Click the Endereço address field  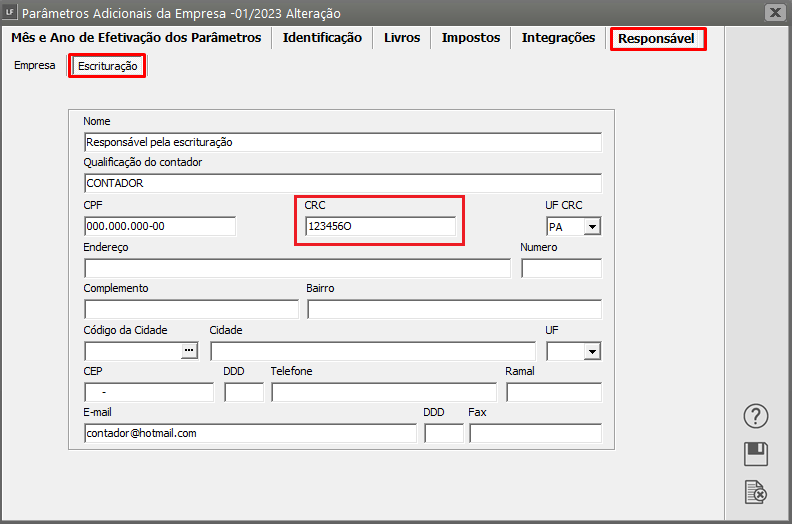coord(297,268)
